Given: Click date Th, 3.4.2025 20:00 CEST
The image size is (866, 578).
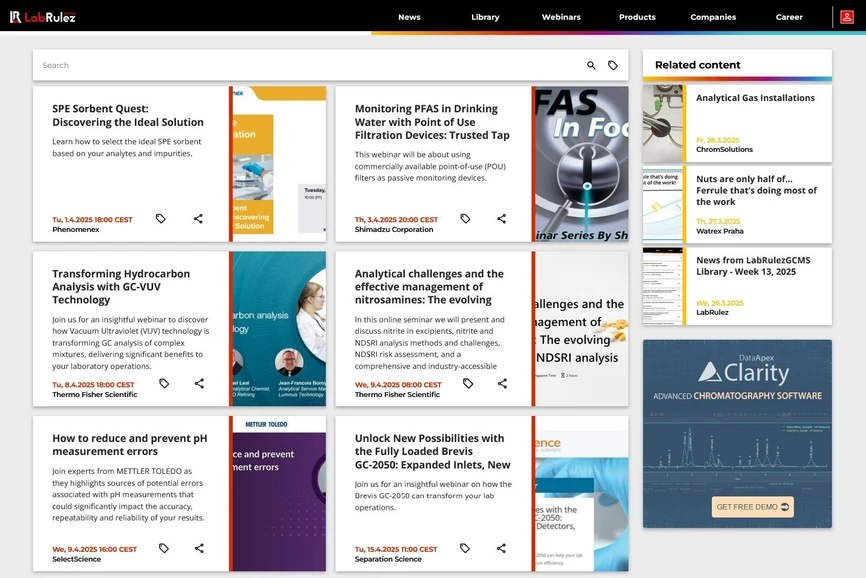Looking at the screenshot, I should pos(396,220).
